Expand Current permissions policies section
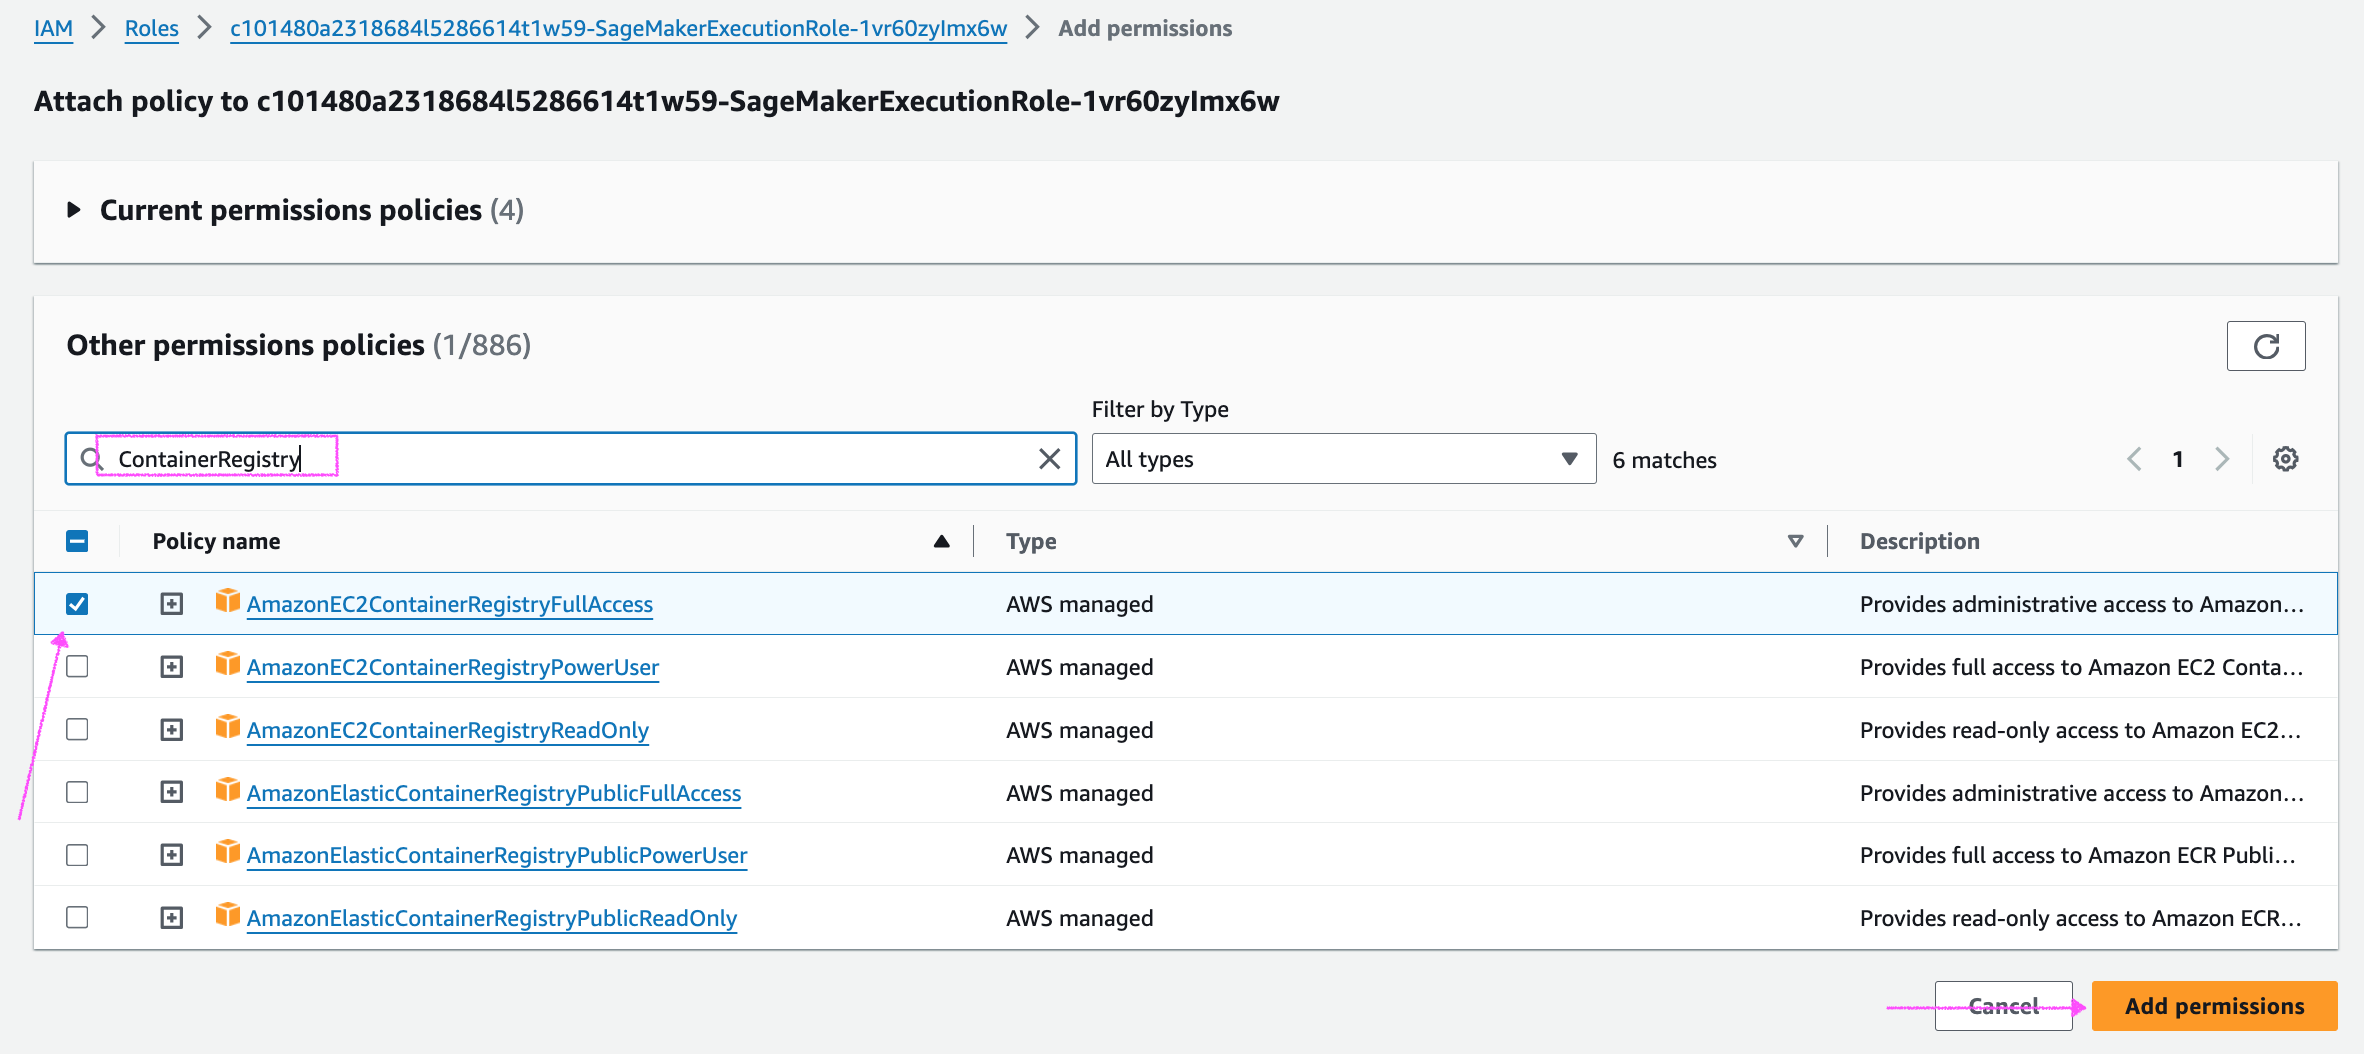The width and height of the screenshot is (2364, 1054). pyautogui.click(x=74, y=210)
